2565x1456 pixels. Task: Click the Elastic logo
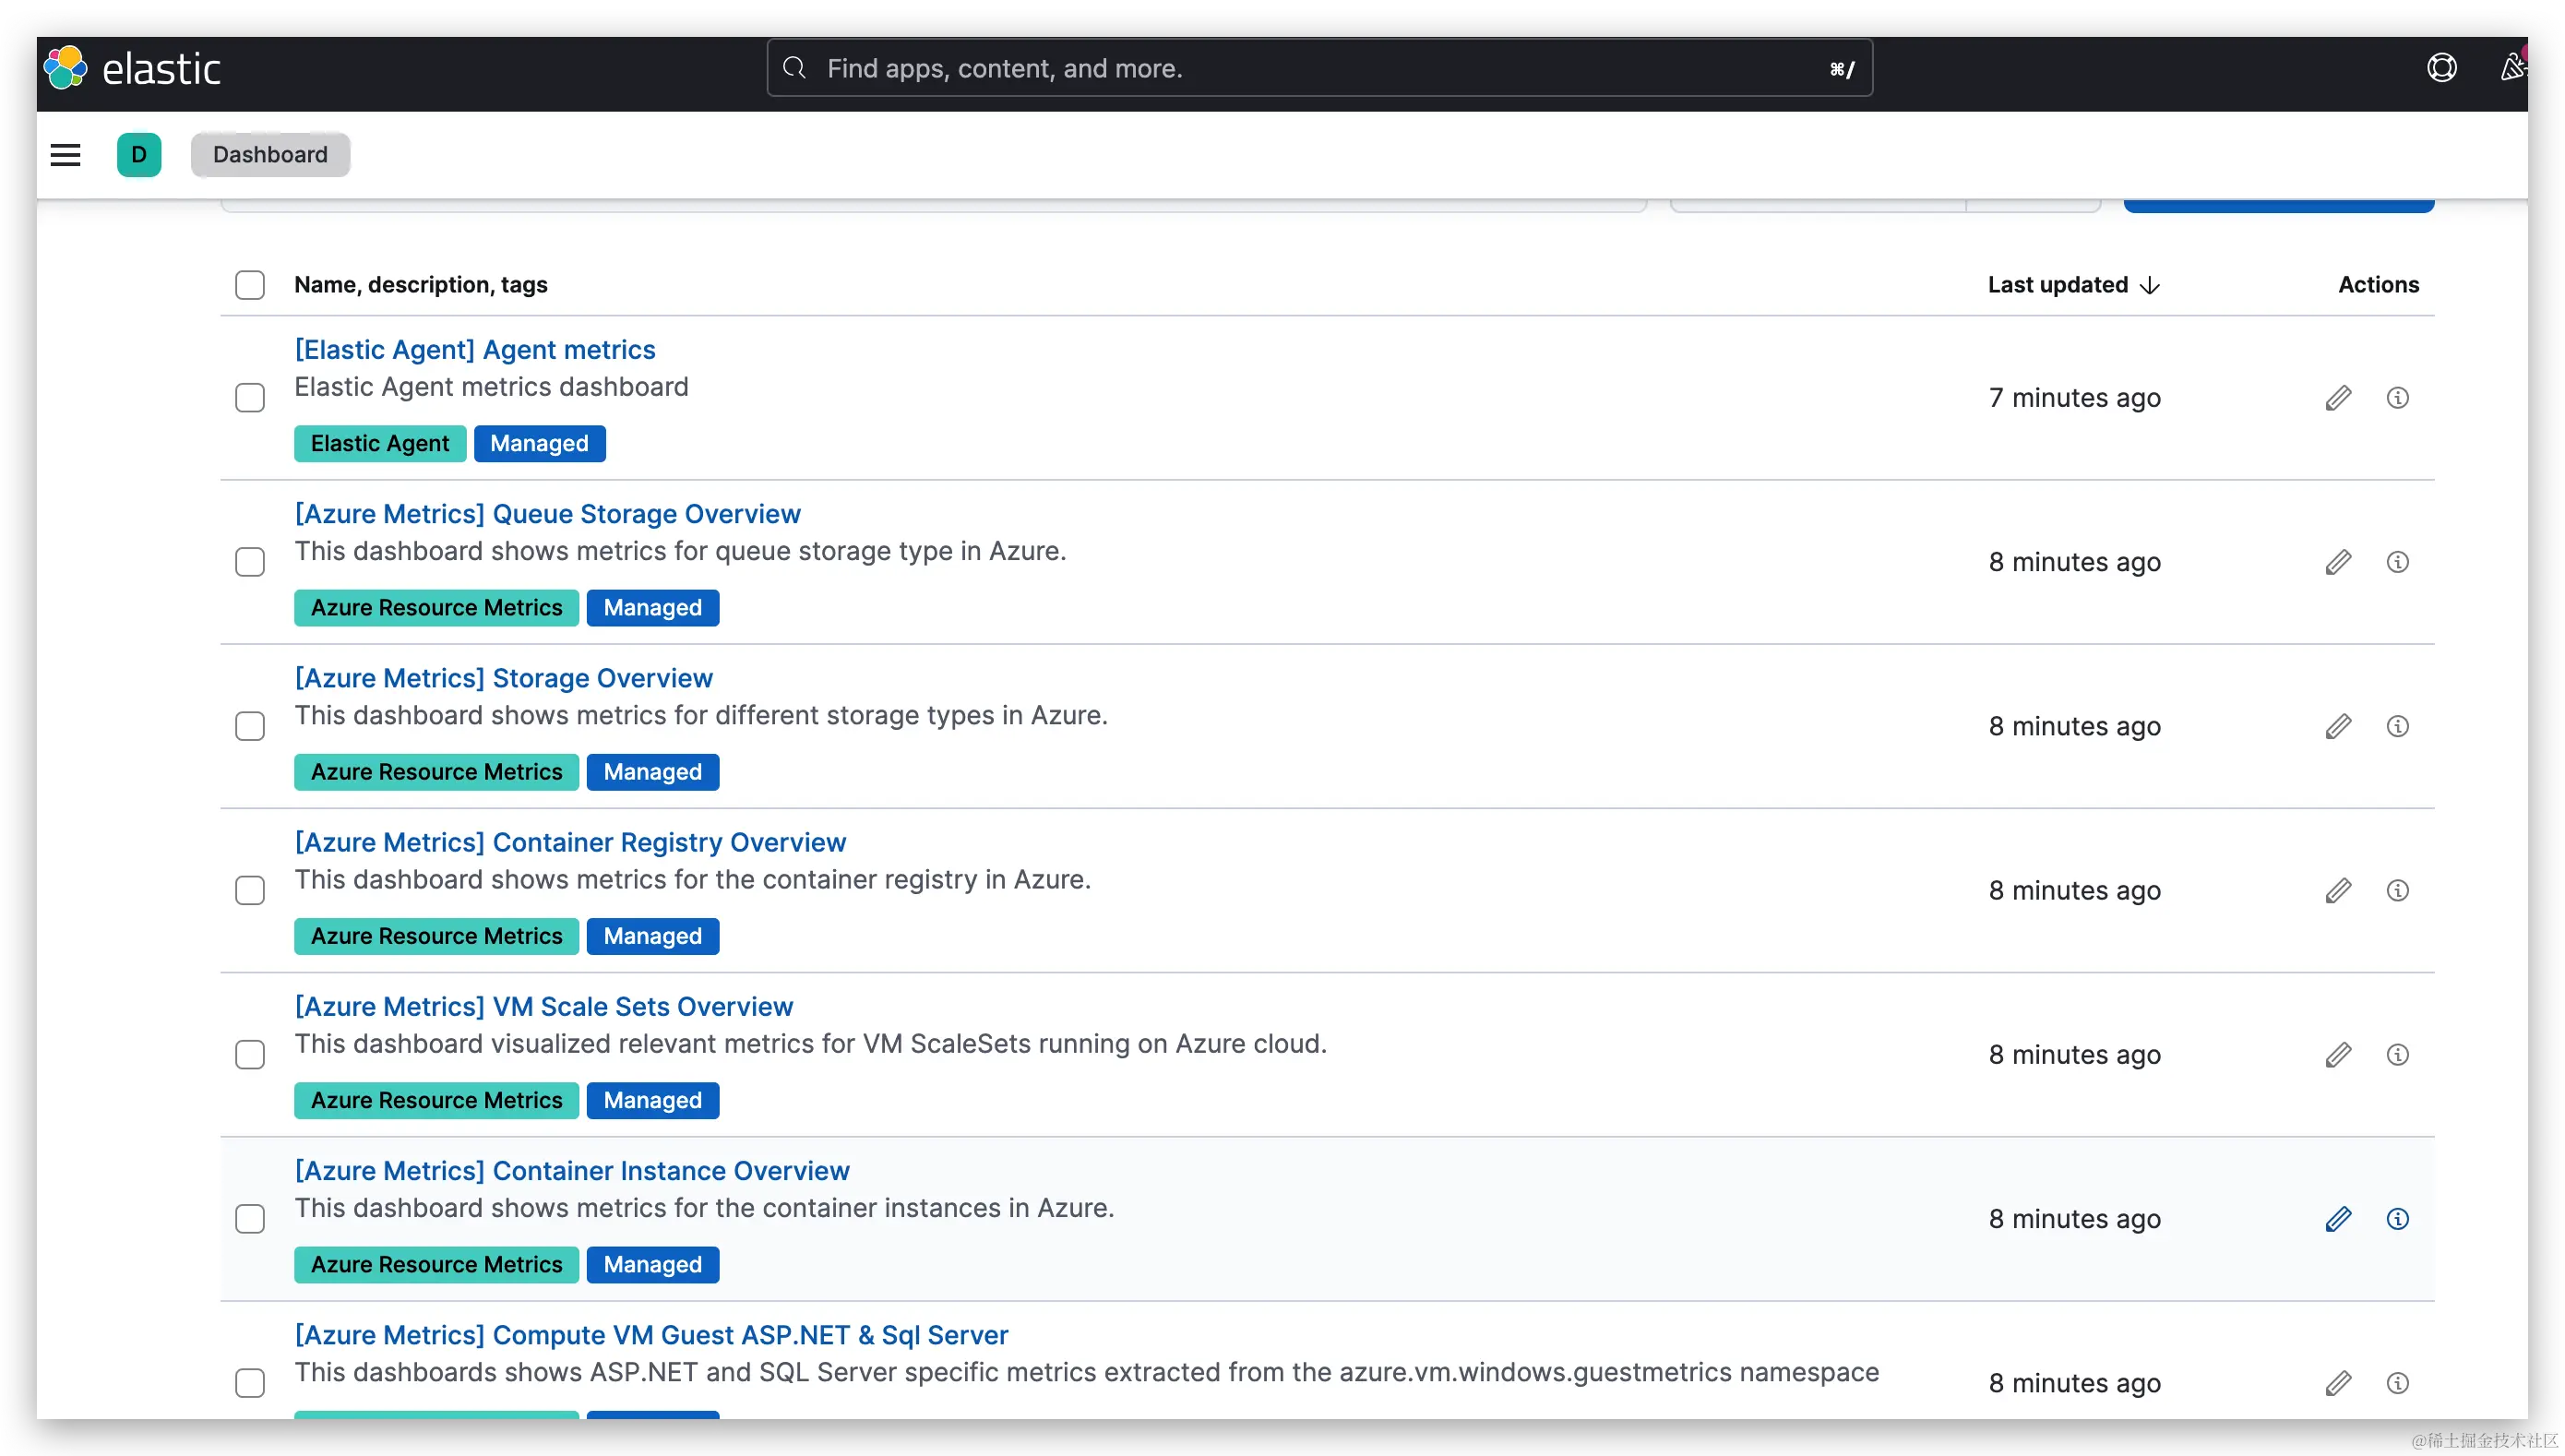pyautogui.click(x=131, y=68)
